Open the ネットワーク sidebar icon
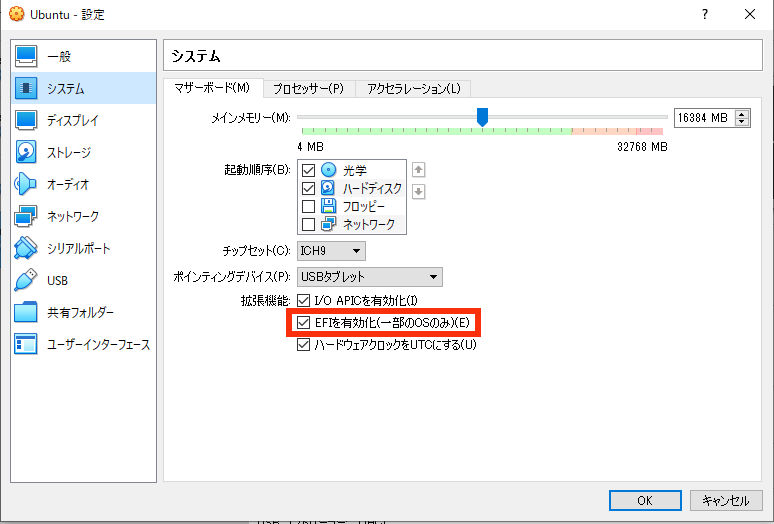Image resolution: width=774 pixels, height=524 pixels. 26,216
